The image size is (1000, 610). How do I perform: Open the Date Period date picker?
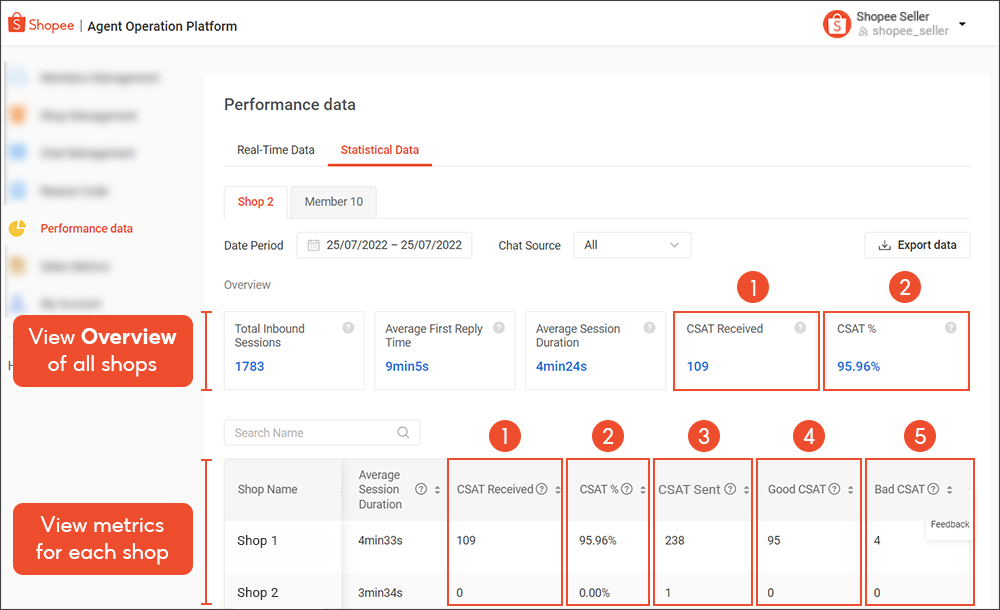(390, 245)
